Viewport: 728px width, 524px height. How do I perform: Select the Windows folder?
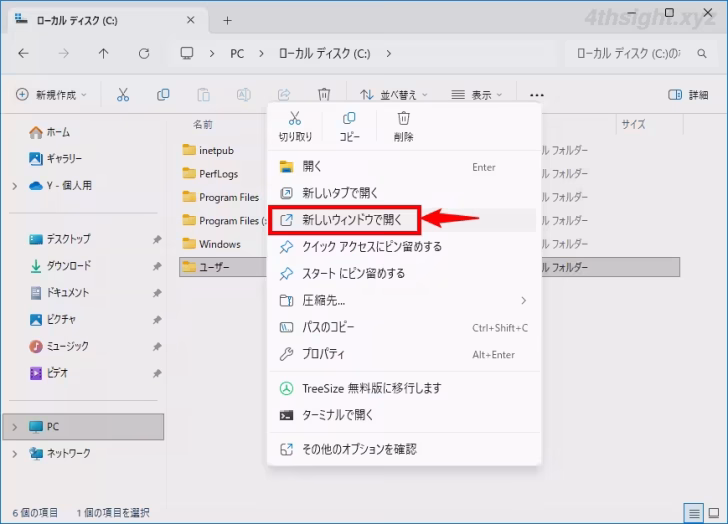pyautogui.click(x=212, y=244)
